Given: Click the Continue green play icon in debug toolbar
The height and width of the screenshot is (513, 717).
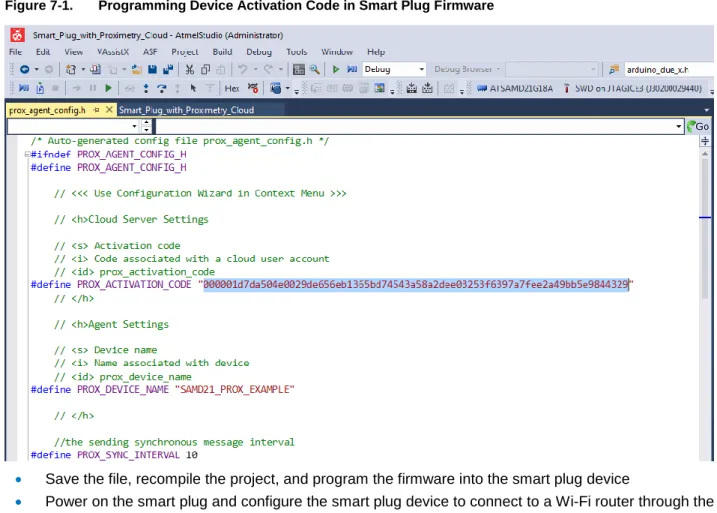Looking at the screenshot, I should (x=108, y=88).
